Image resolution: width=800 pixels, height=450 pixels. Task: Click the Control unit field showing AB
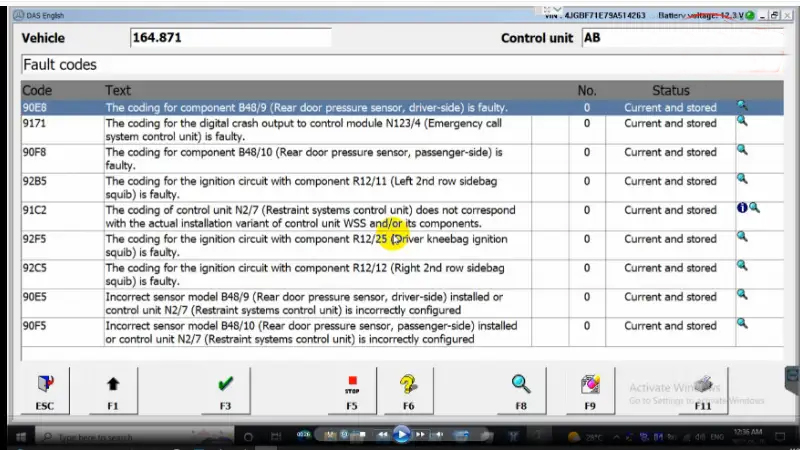click(x=682, y=38)
